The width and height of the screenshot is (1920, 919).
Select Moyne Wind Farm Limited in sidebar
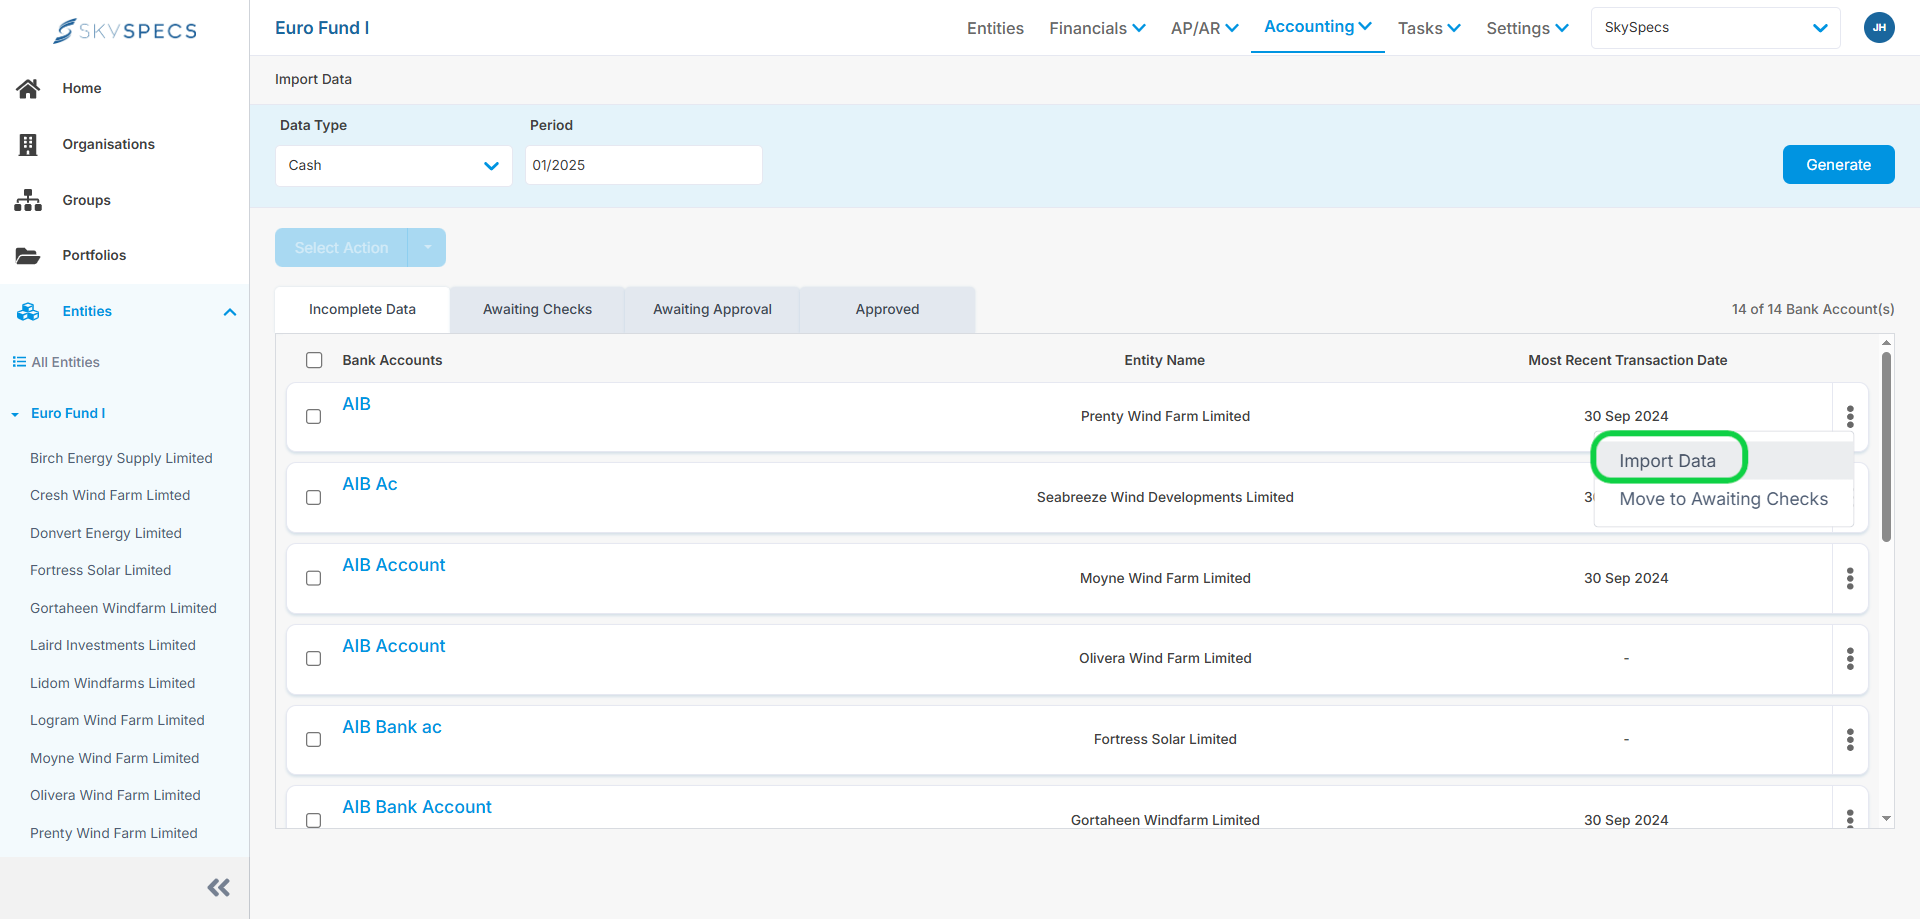pos(114,758)
